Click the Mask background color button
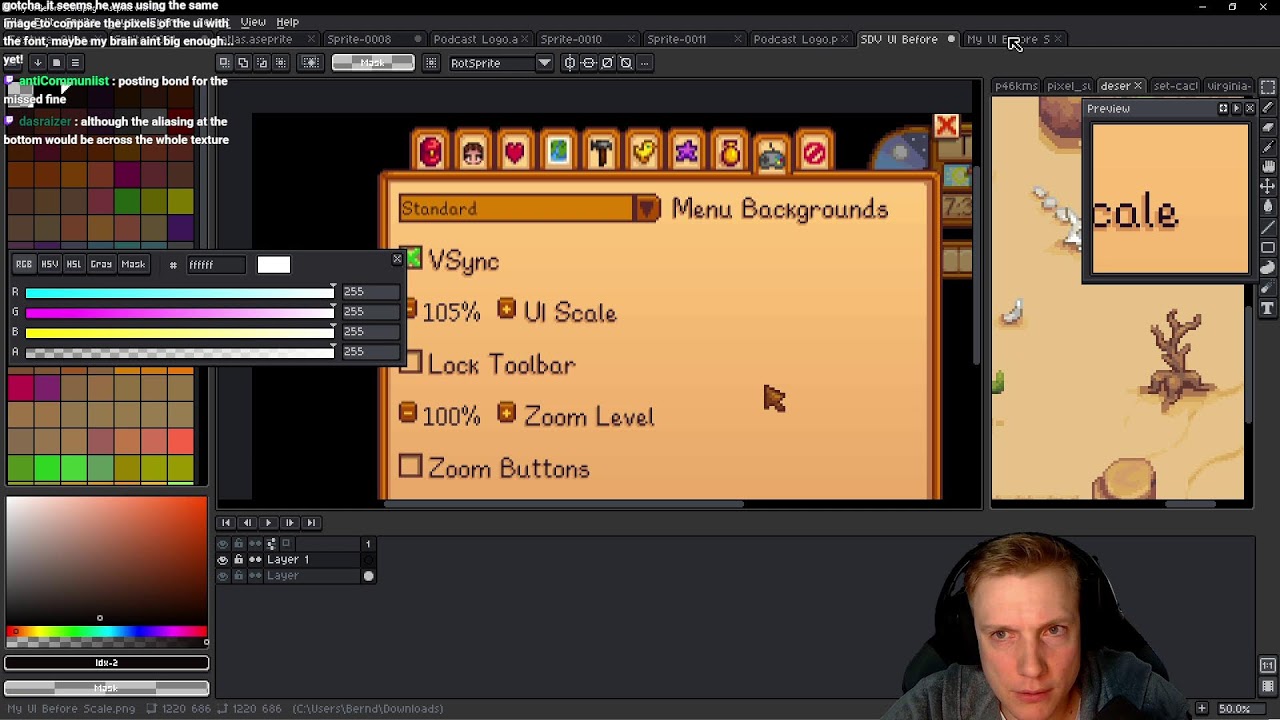This screenshot has height=720, width=1280. coord(107,688)
